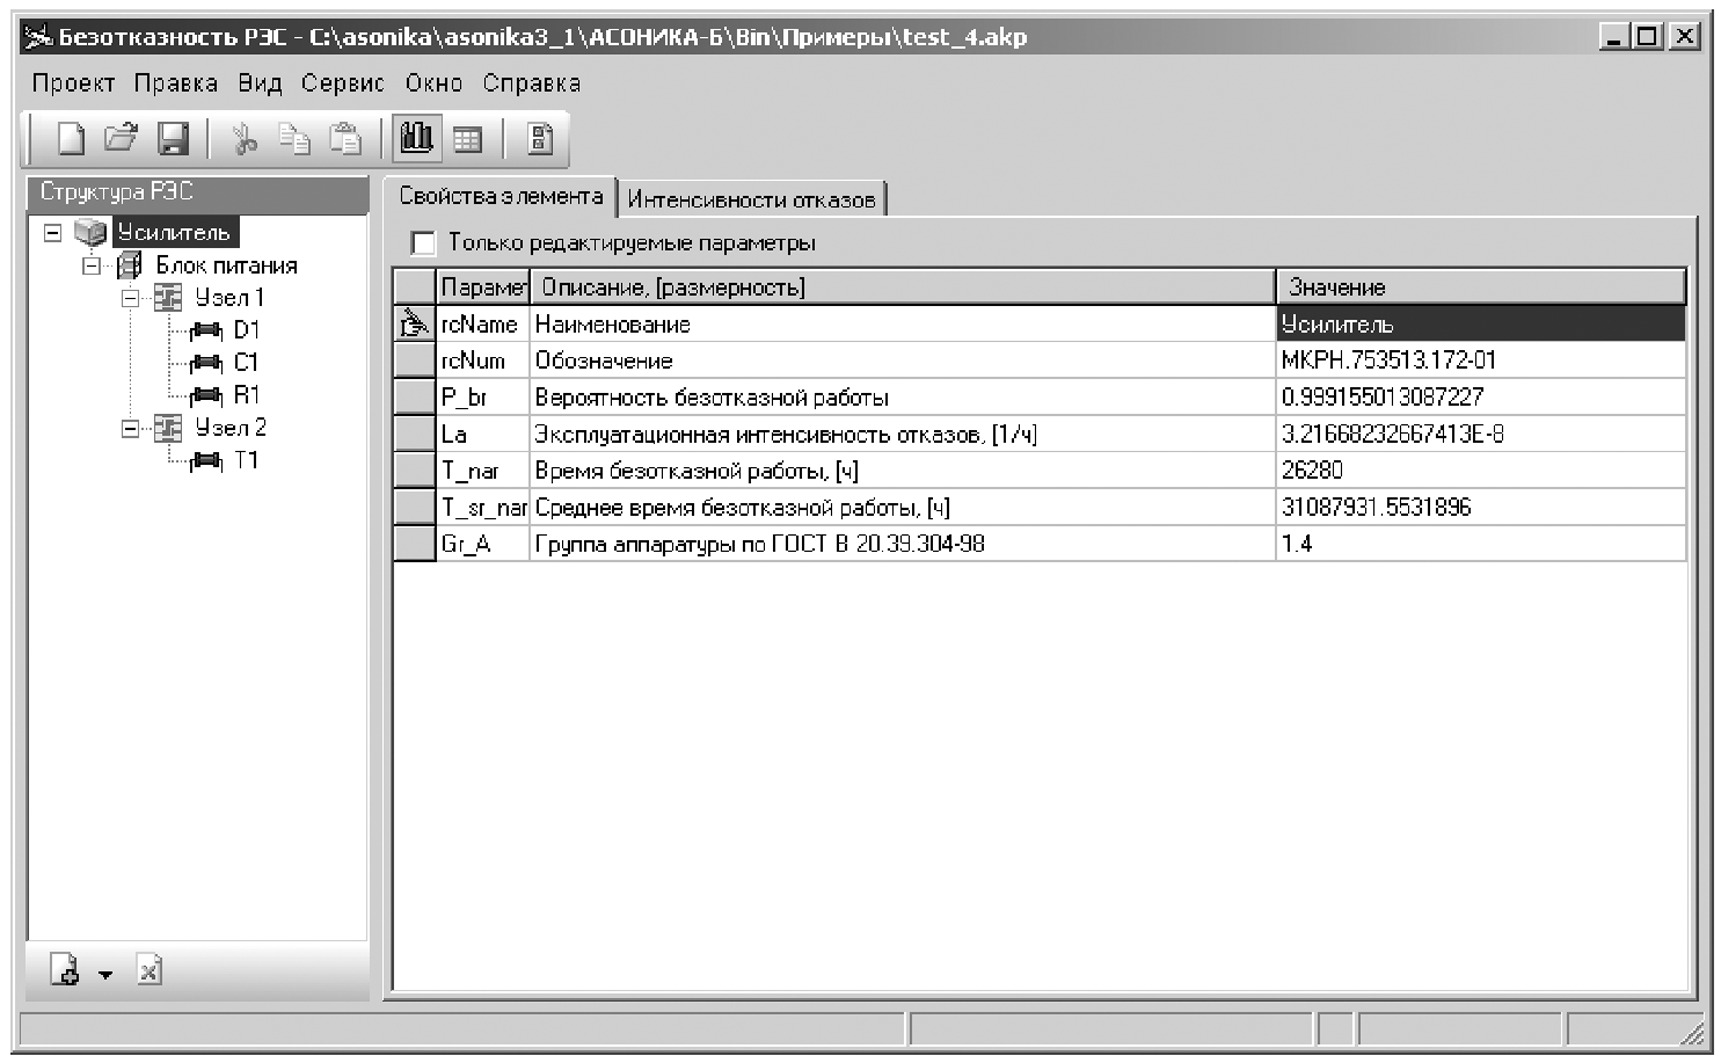
Task: Collapse the Усилитель tree node
Action: pos(53,233)
